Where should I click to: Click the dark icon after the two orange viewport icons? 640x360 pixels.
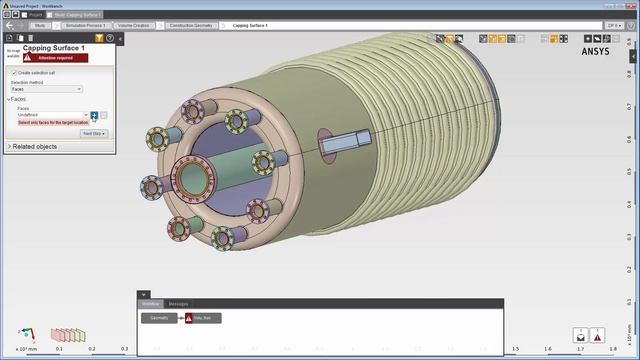511,39
